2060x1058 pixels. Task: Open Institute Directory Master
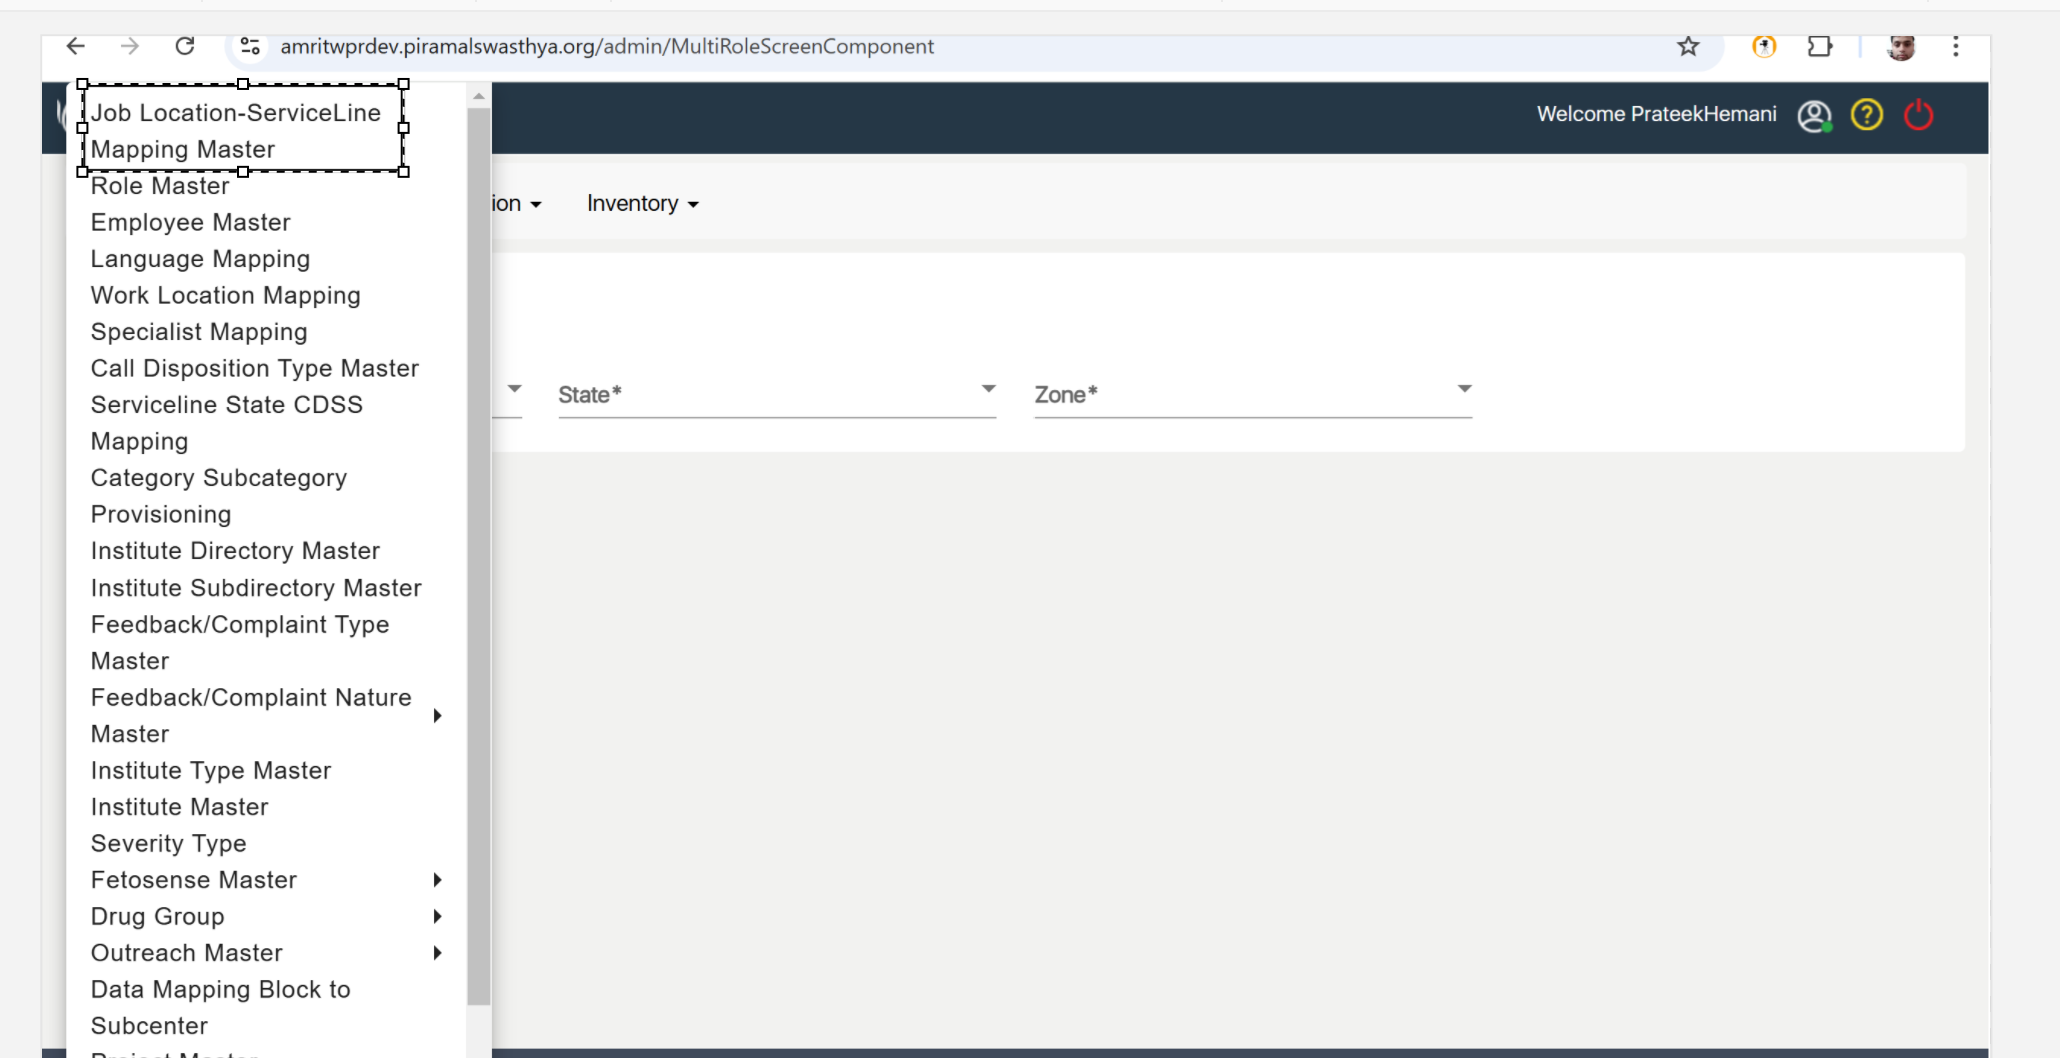(235, 551)
